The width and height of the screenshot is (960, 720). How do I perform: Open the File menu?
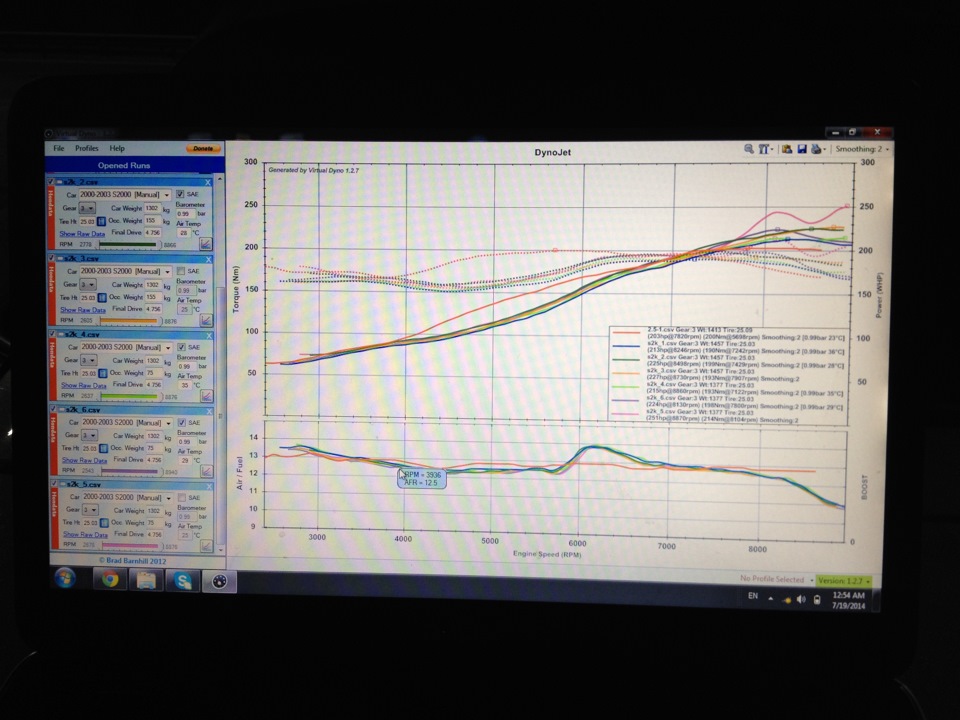point(59,148)
